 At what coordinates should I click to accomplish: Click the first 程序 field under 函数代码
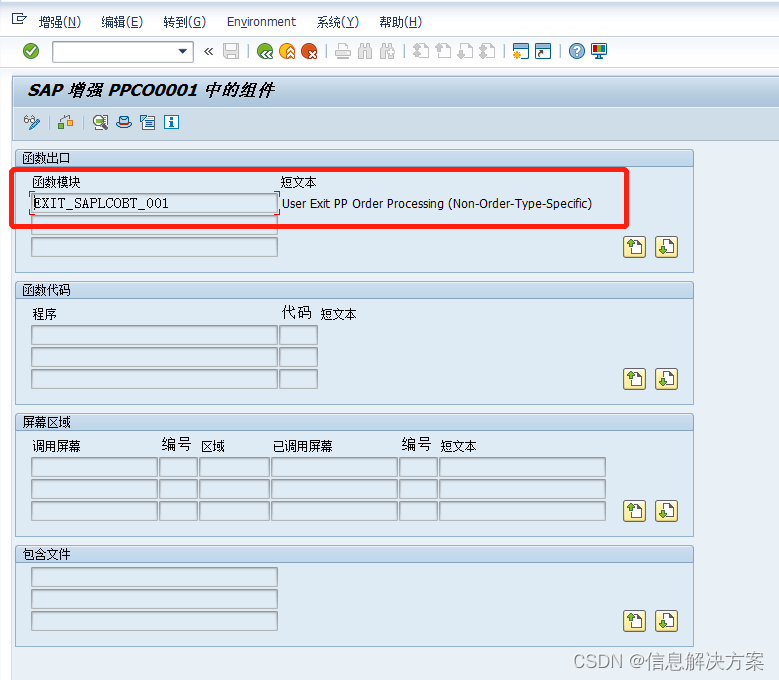[154, 335]
